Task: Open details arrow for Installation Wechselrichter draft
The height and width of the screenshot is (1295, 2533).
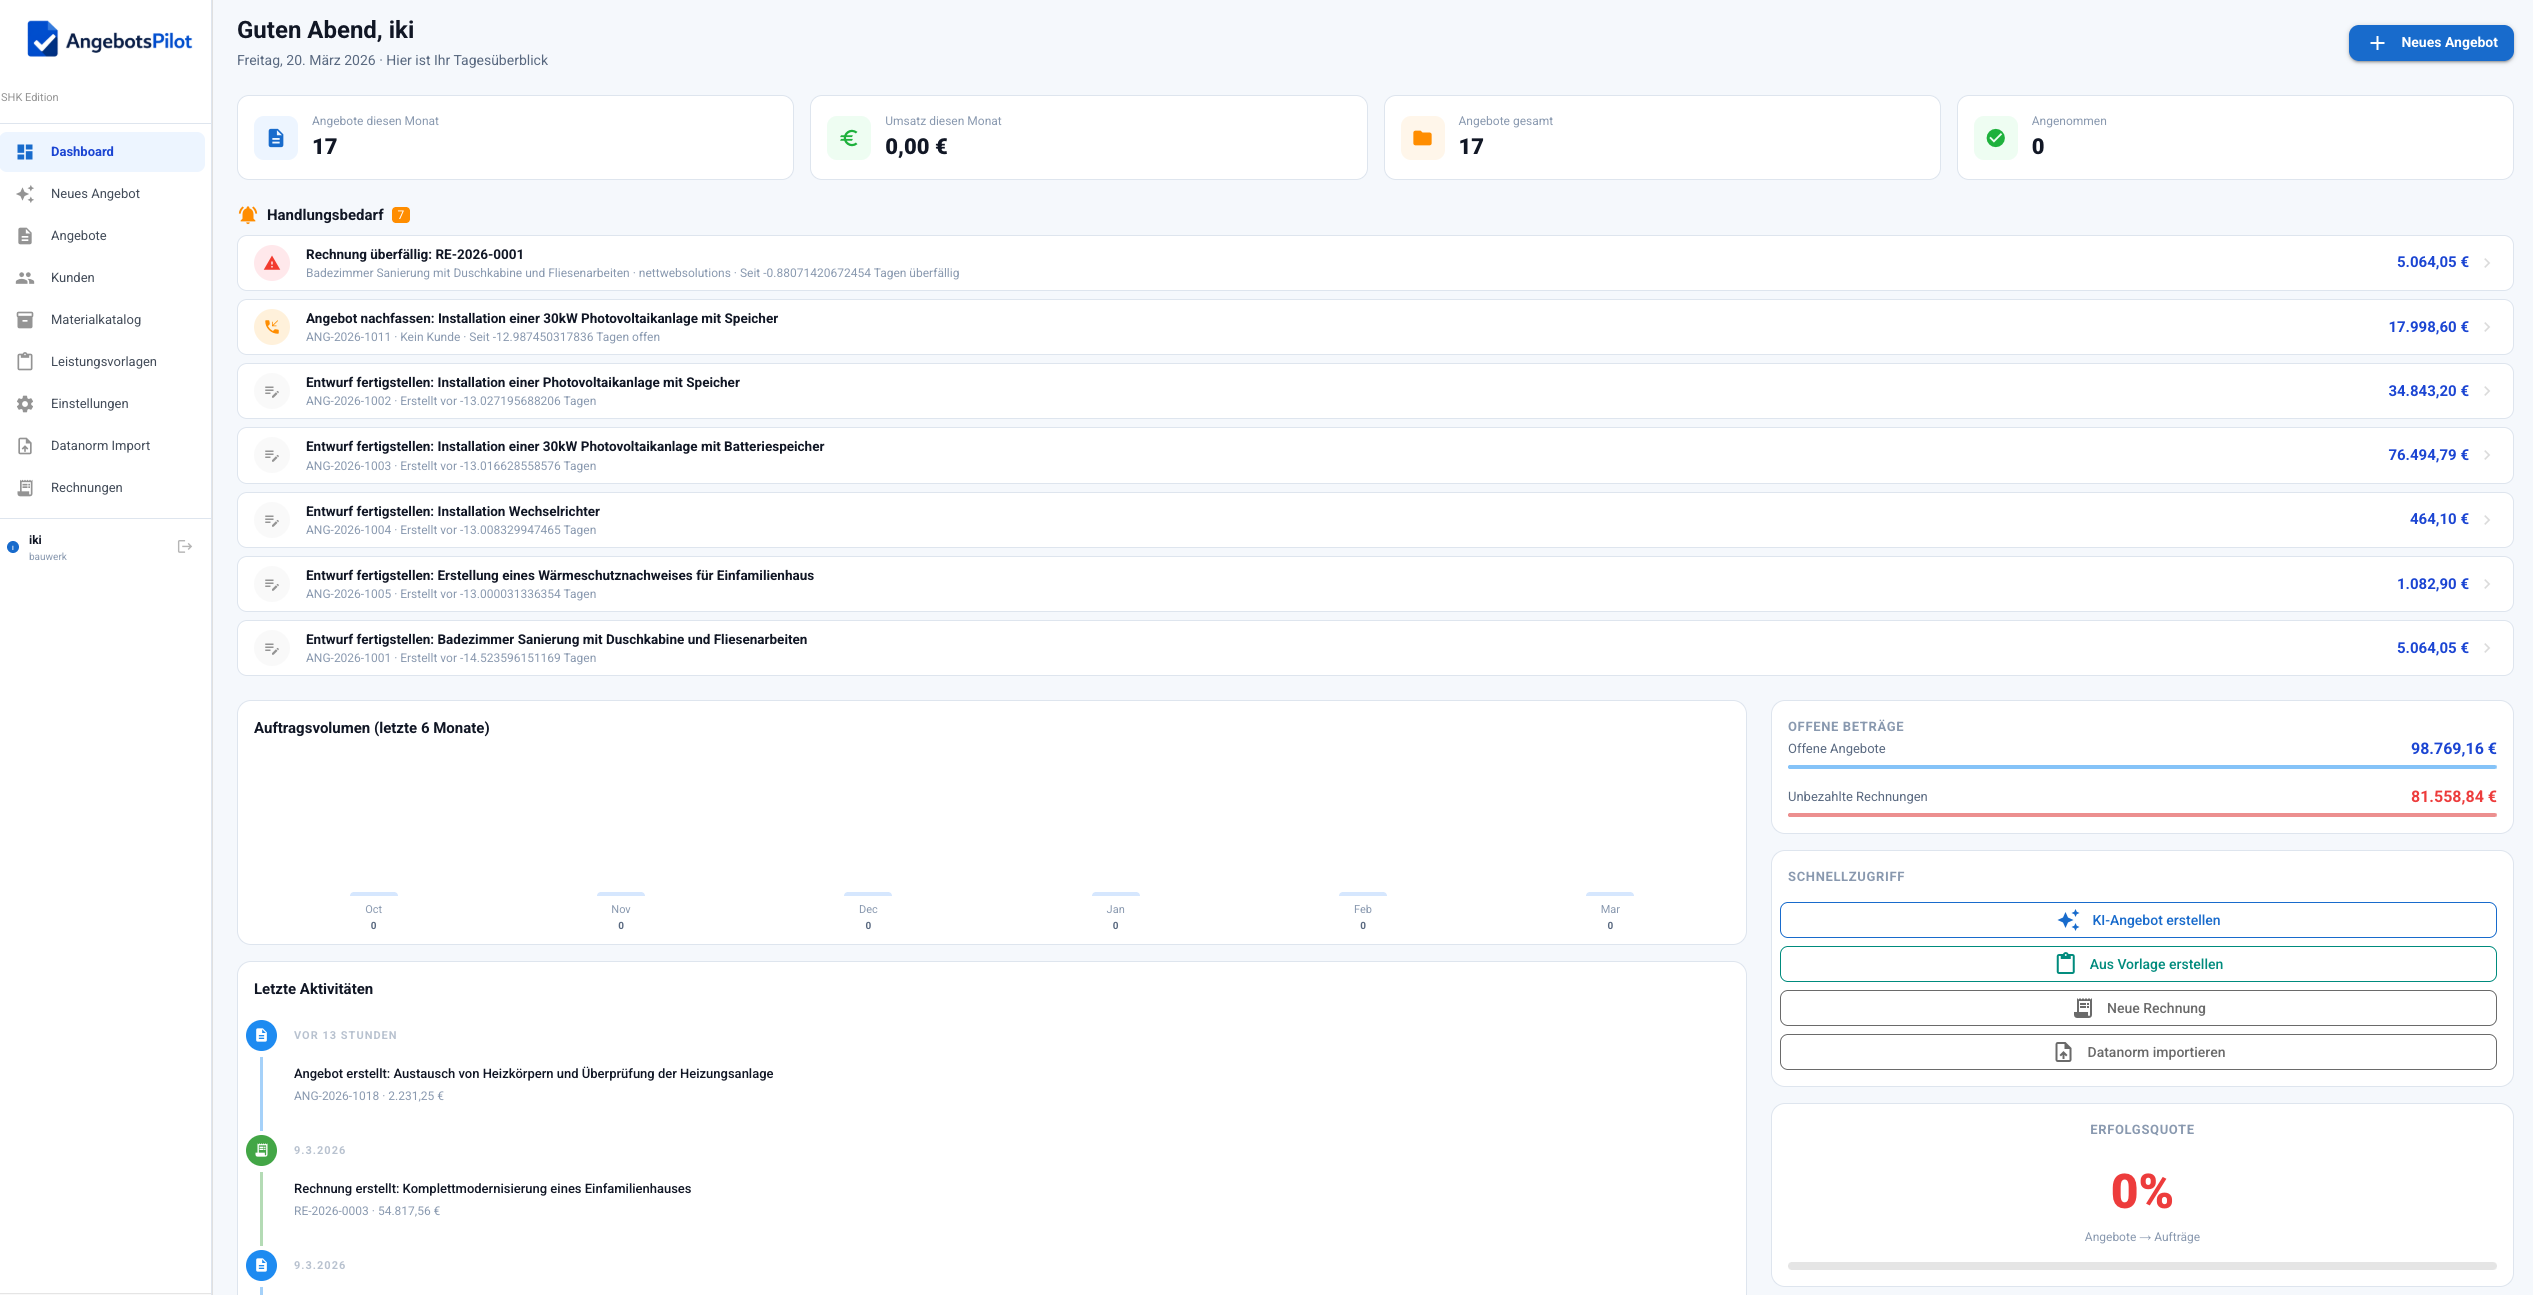Action: tap(2489, 519)
